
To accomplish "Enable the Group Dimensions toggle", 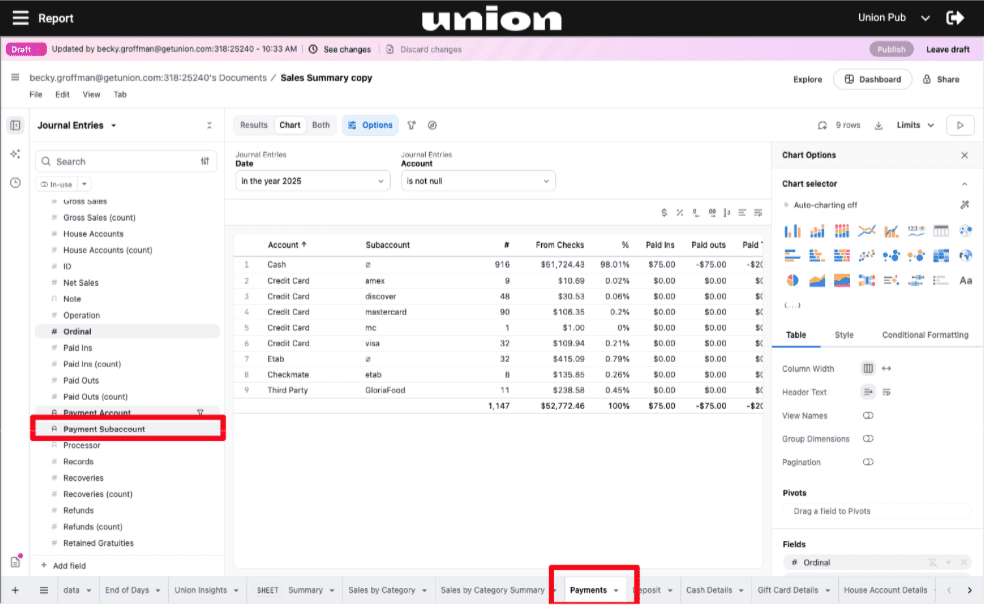I will point(868,439).
